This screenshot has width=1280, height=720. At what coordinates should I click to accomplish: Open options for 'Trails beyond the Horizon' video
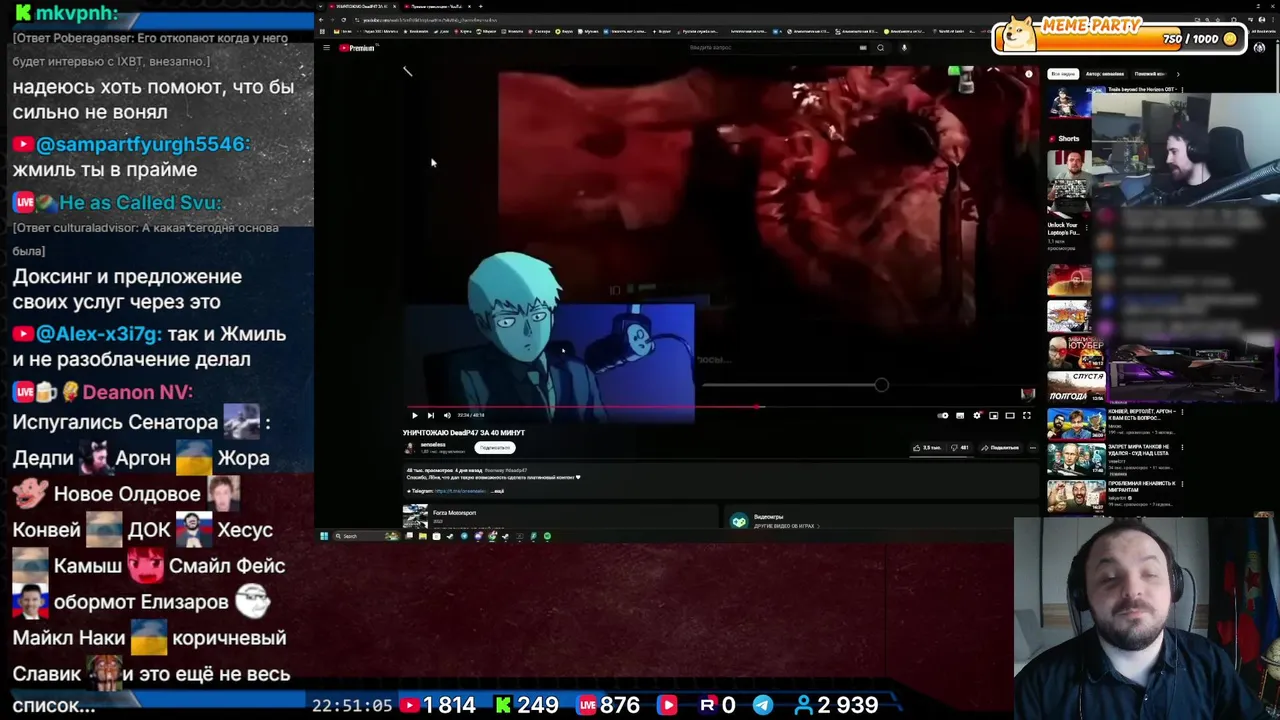click(1182, 90)
